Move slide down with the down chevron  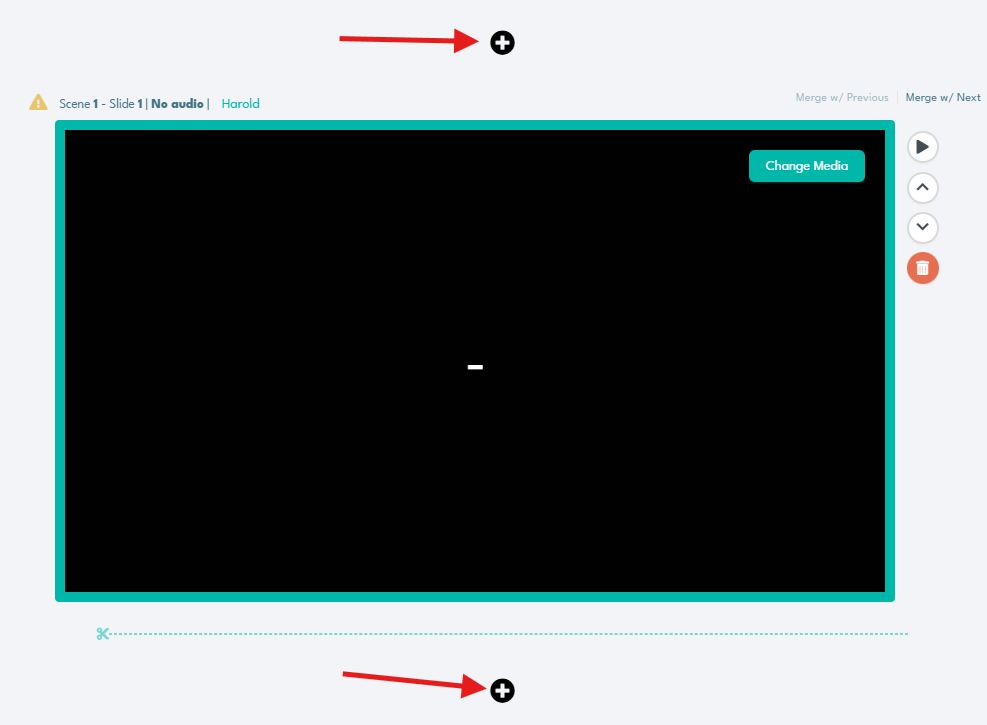coord(922,227)
